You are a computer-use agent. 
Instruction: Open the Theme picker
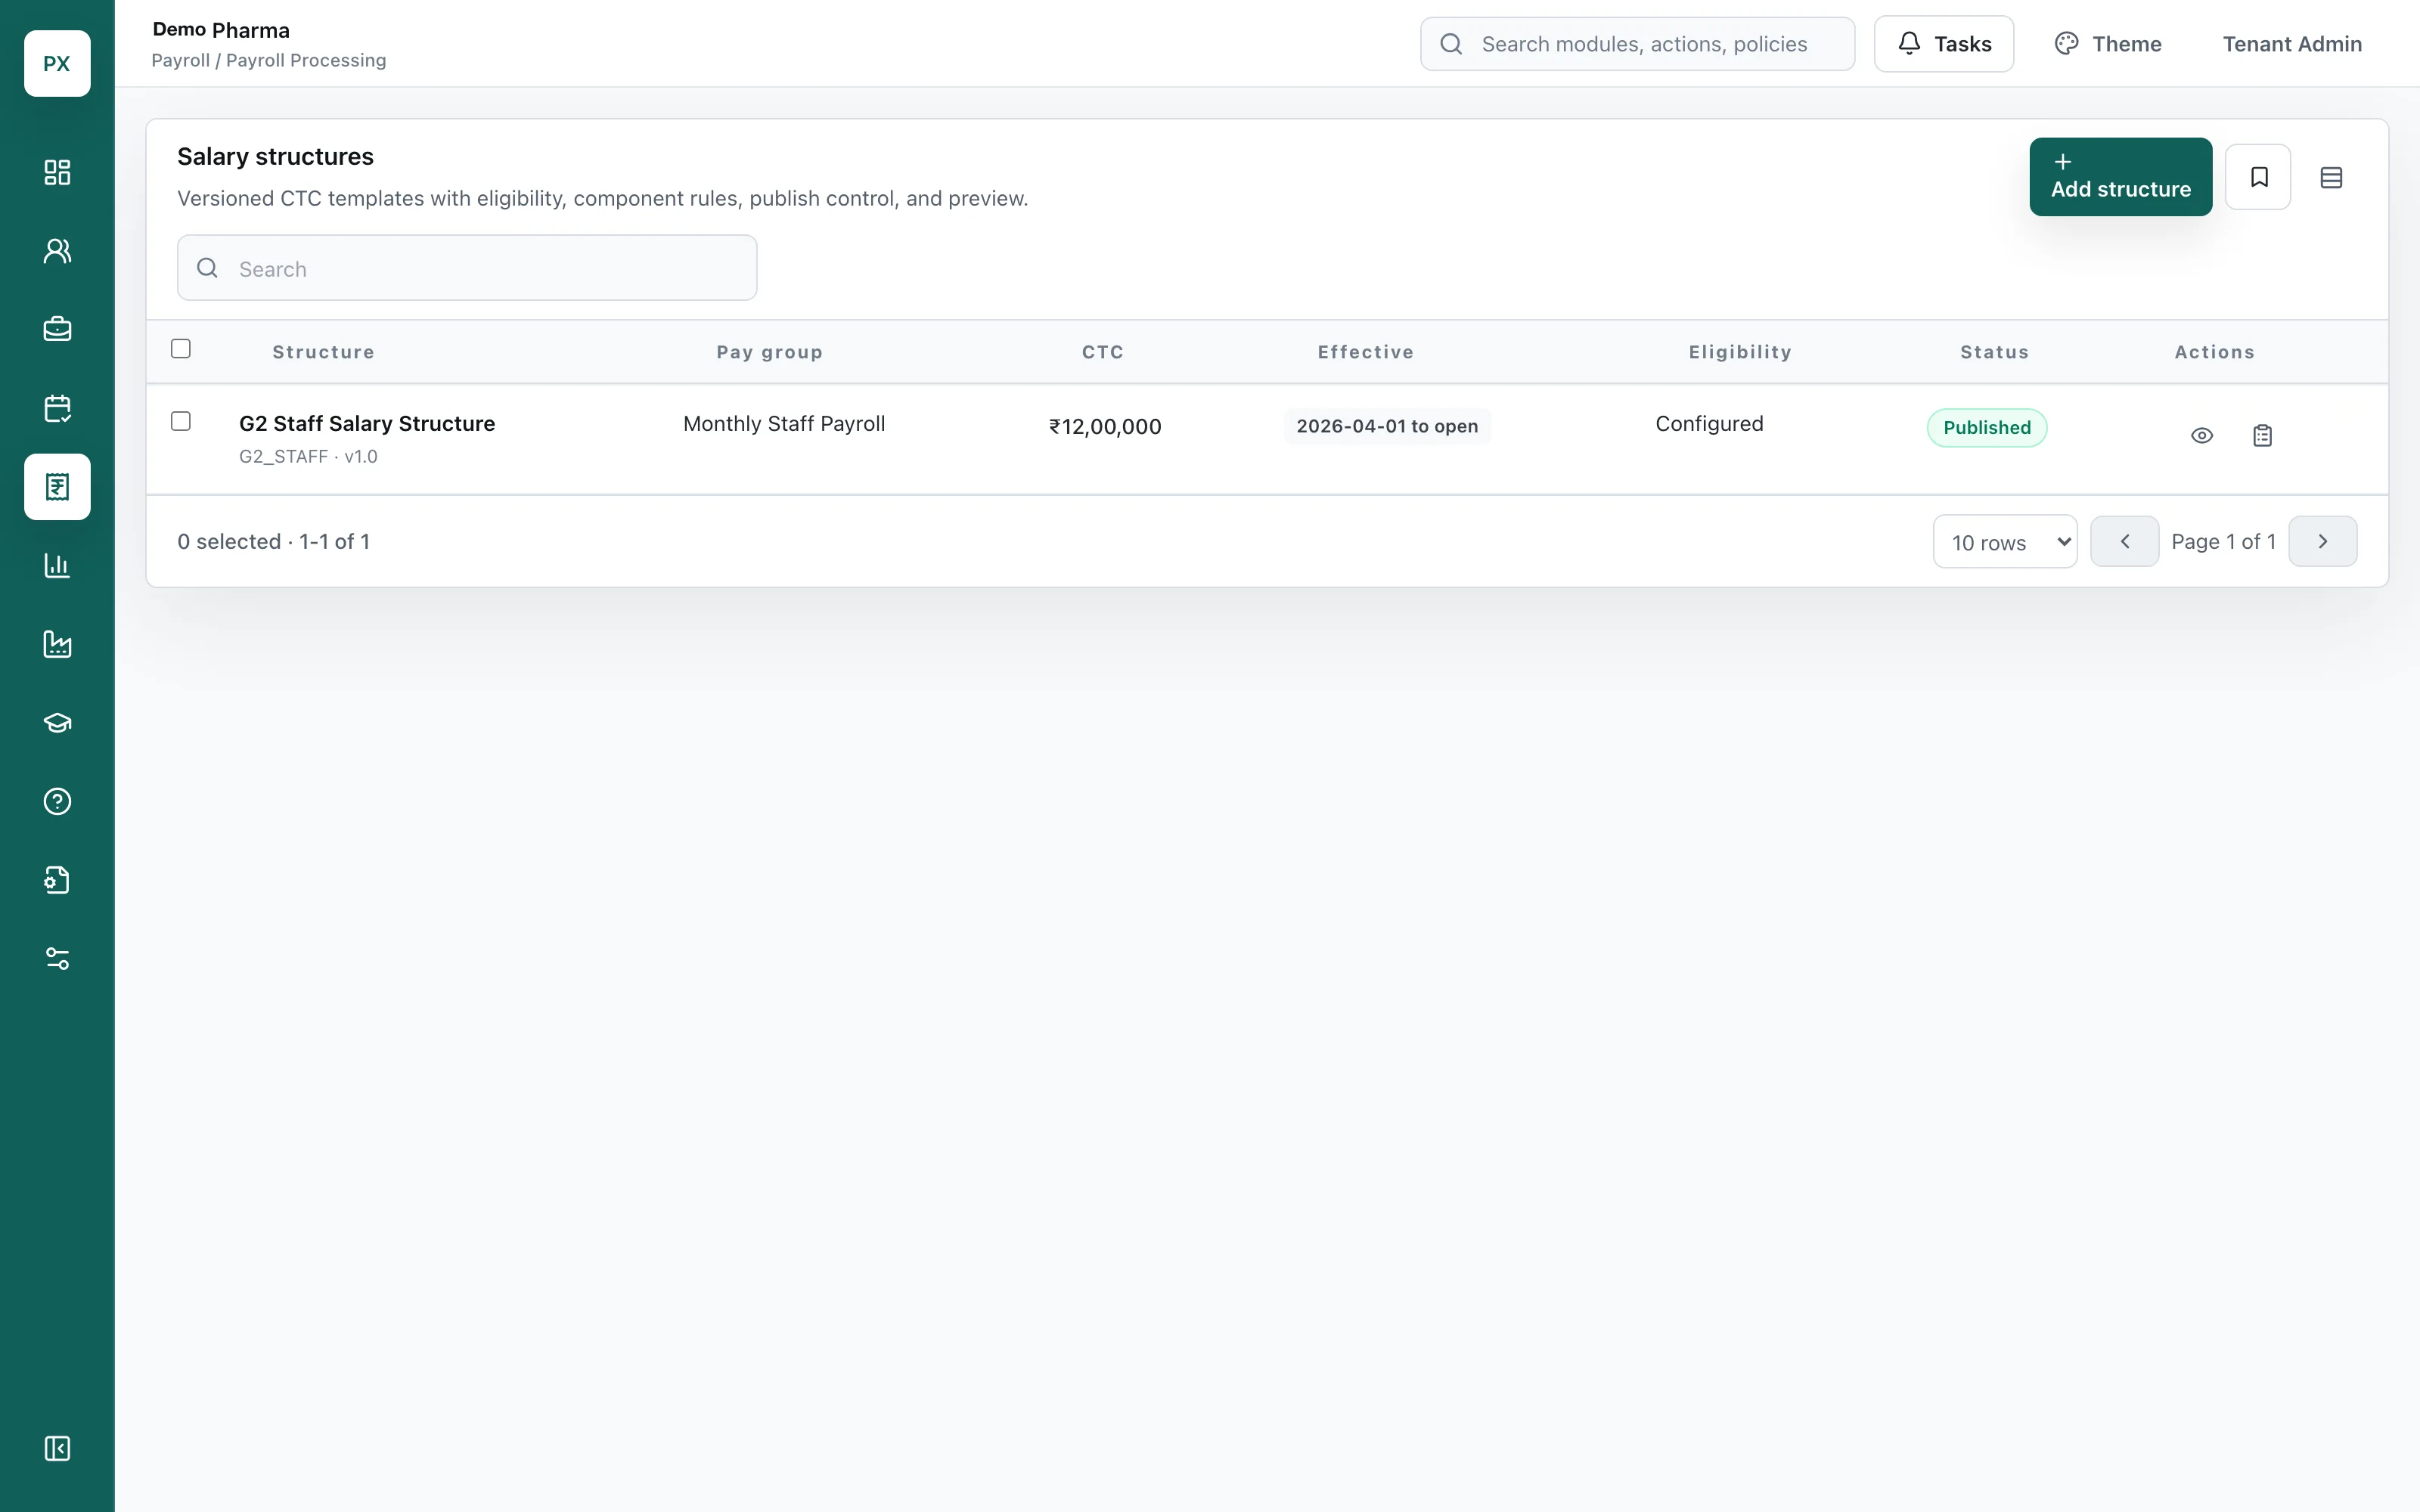tap(2107, 44)
